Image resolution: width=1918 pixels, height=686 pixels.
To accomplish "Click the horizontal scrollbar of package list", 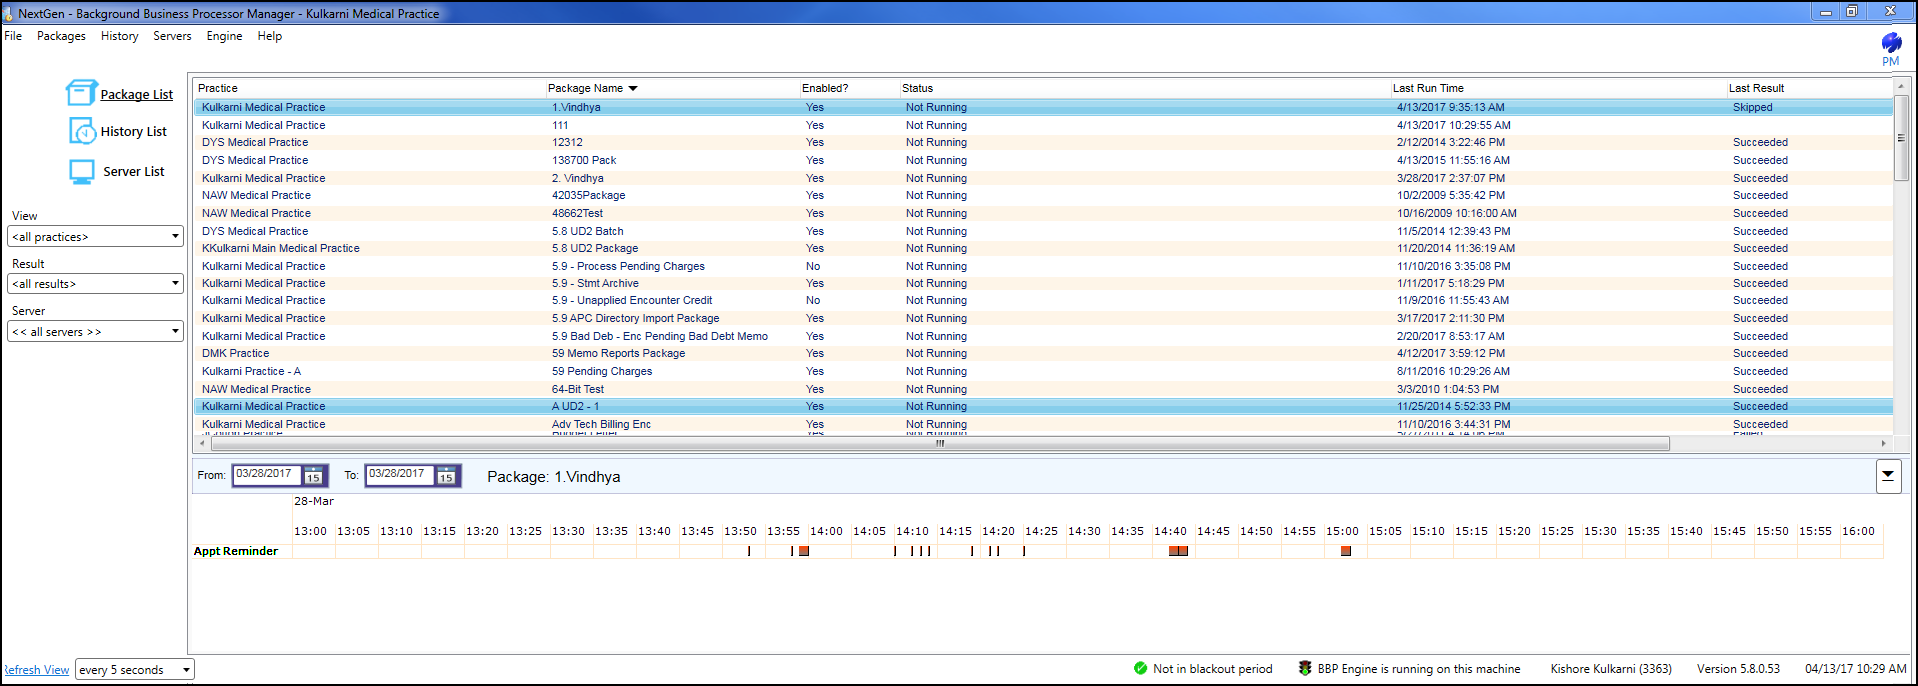I will click(940, 443).
